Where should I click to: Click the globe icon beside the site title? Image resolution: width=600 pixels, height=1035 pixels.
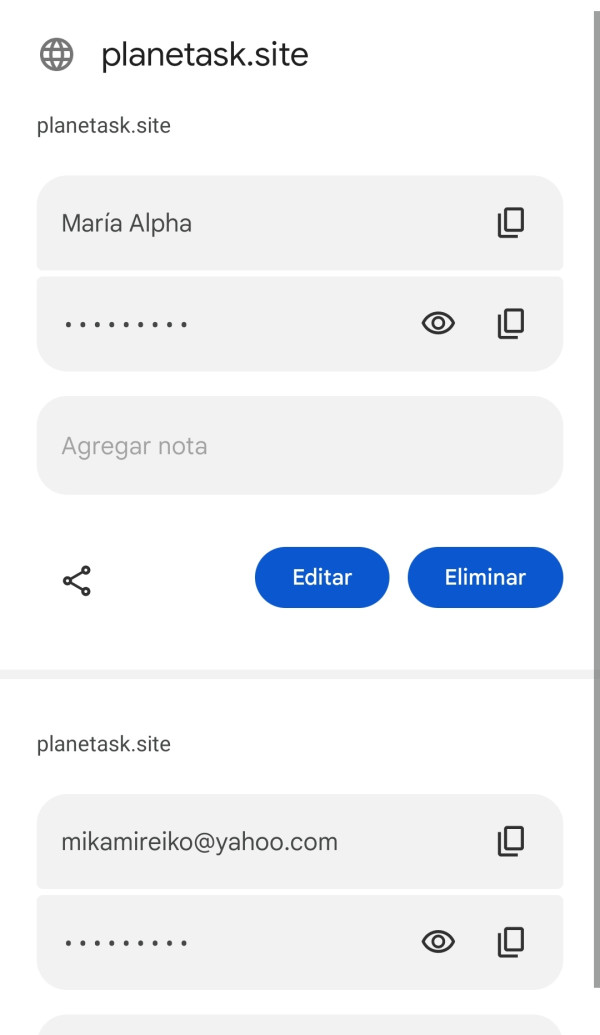[x=57, y=56]
